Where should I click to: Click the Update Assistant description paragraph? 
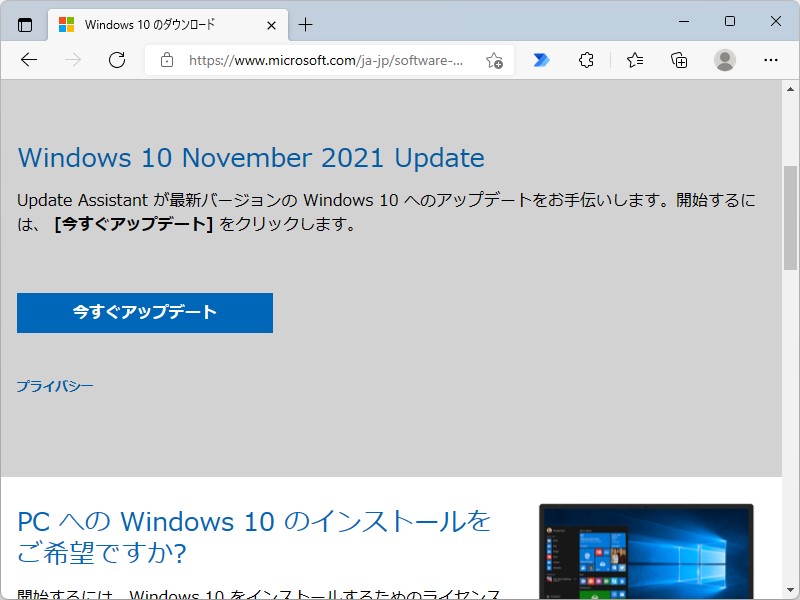tap(386, 212)
